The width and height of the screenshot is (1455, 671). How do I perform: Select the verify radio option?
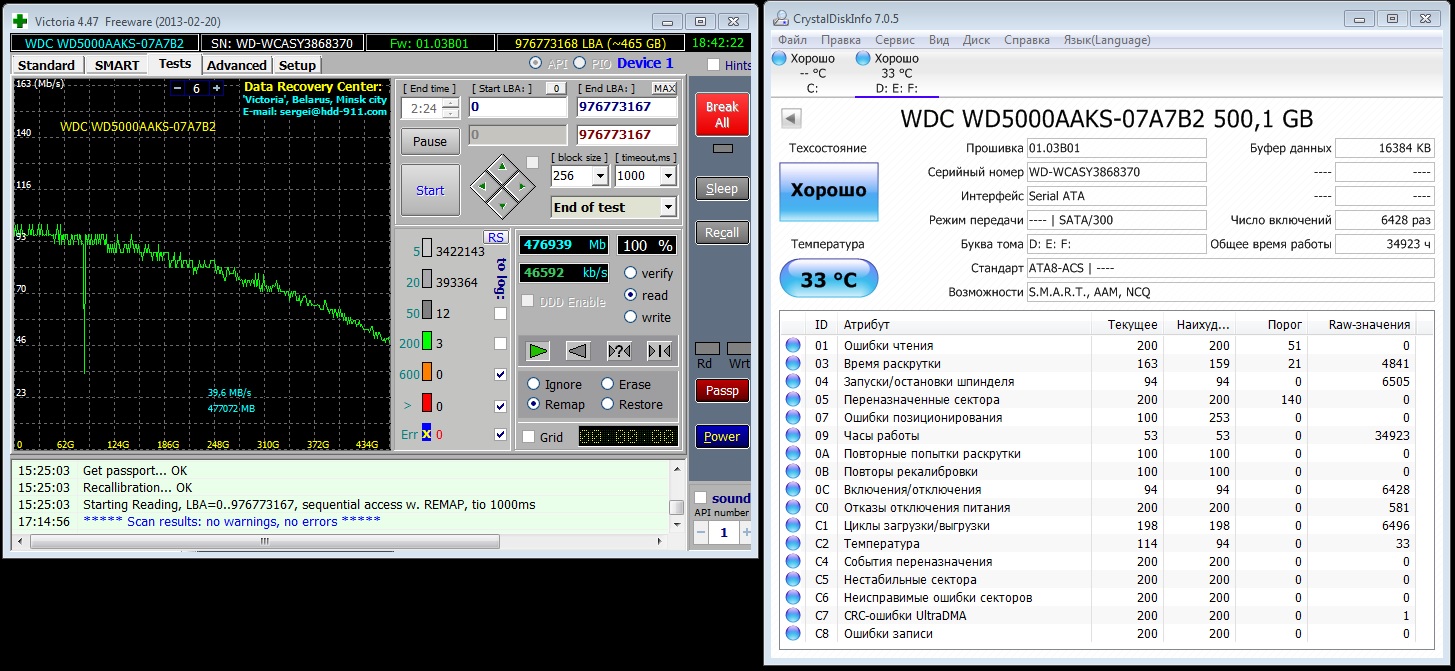point(631,273)
